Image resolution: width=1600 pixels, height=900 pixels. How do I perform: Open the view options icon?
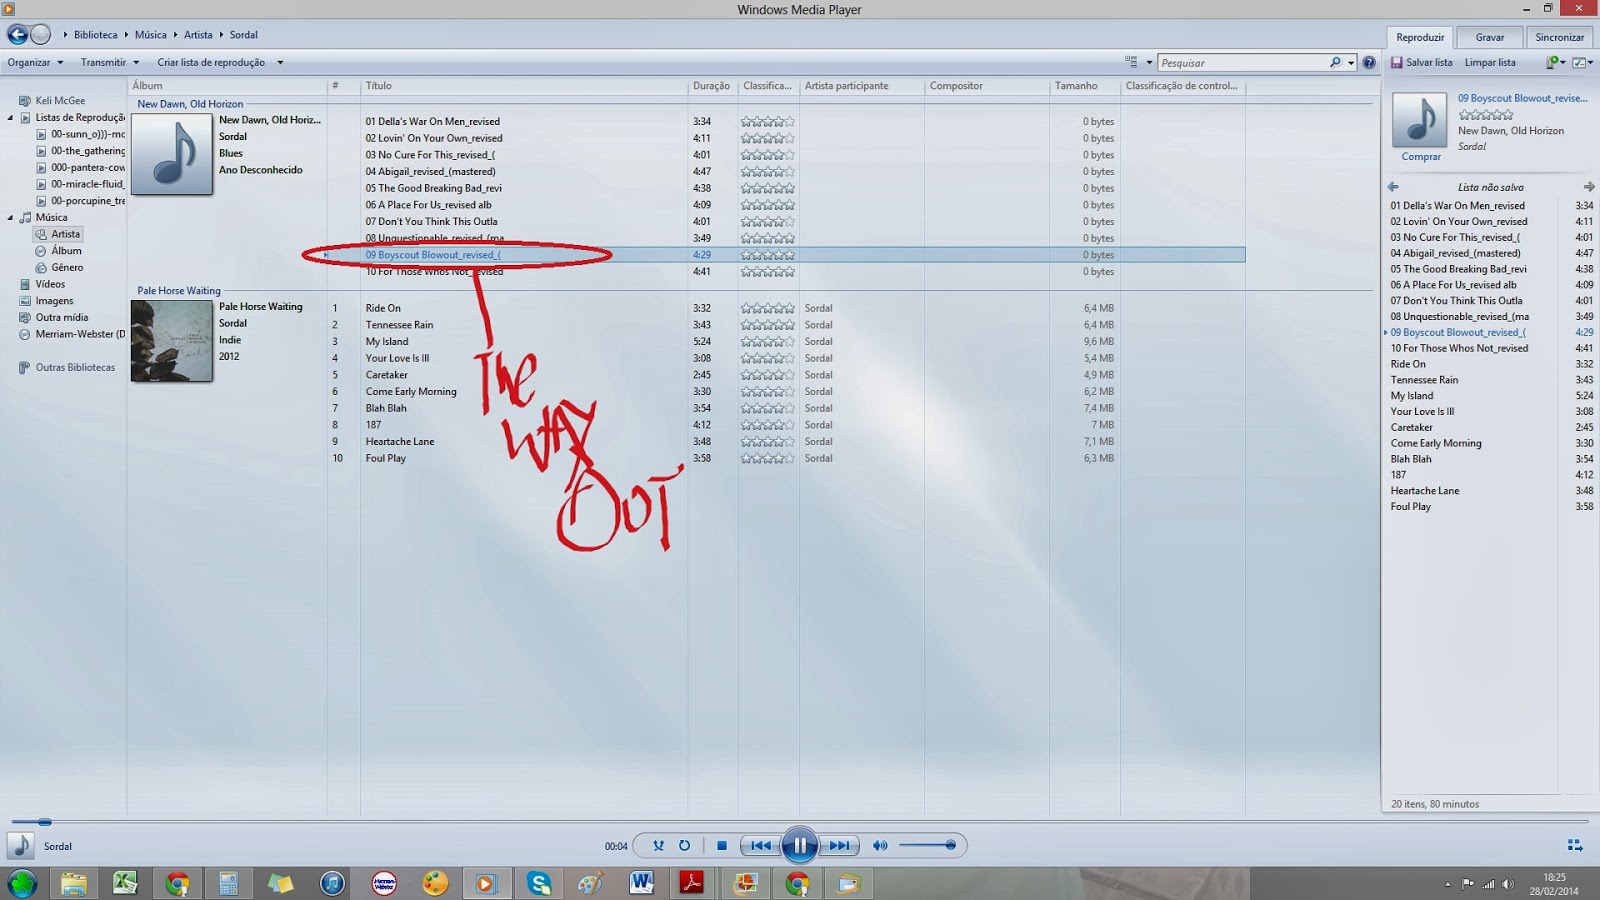point(1132,63)
